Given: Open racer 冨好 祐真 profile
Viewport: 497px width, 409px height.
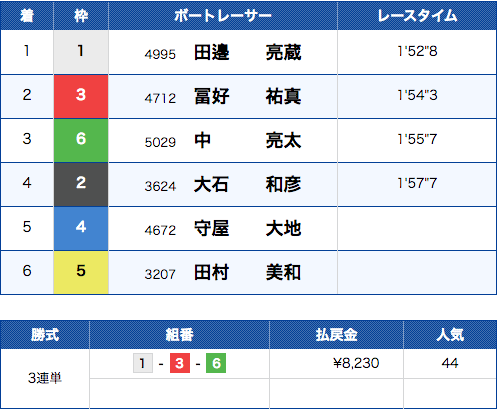Looking at the screenshot, I should coord(248,97).
